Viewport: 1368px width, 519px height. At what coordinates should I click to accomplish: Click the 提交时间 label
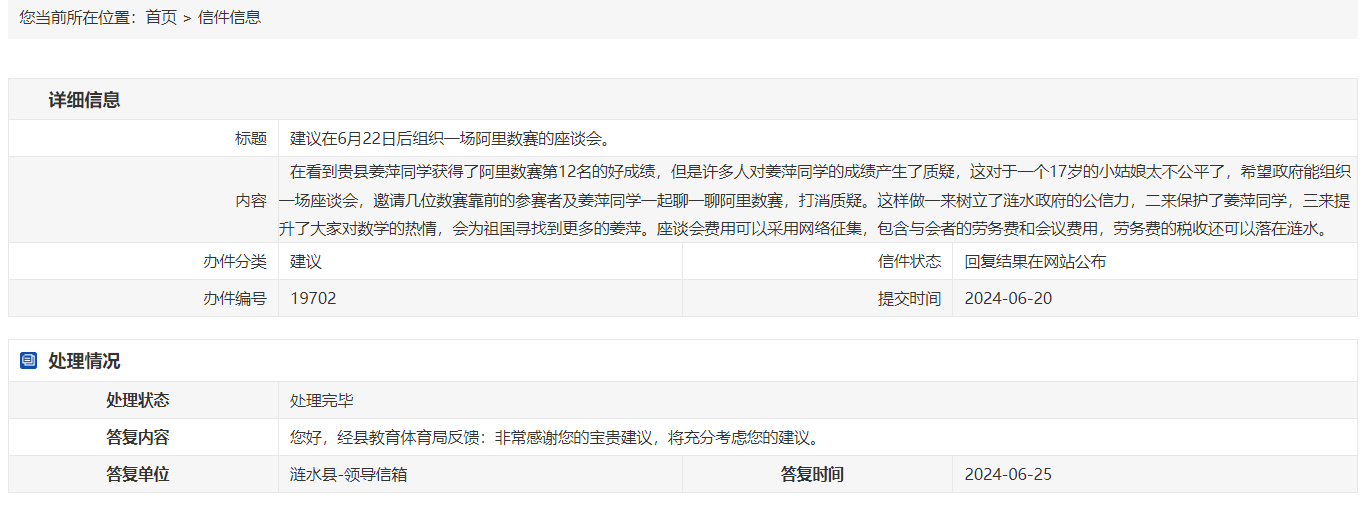coord(909,298)
